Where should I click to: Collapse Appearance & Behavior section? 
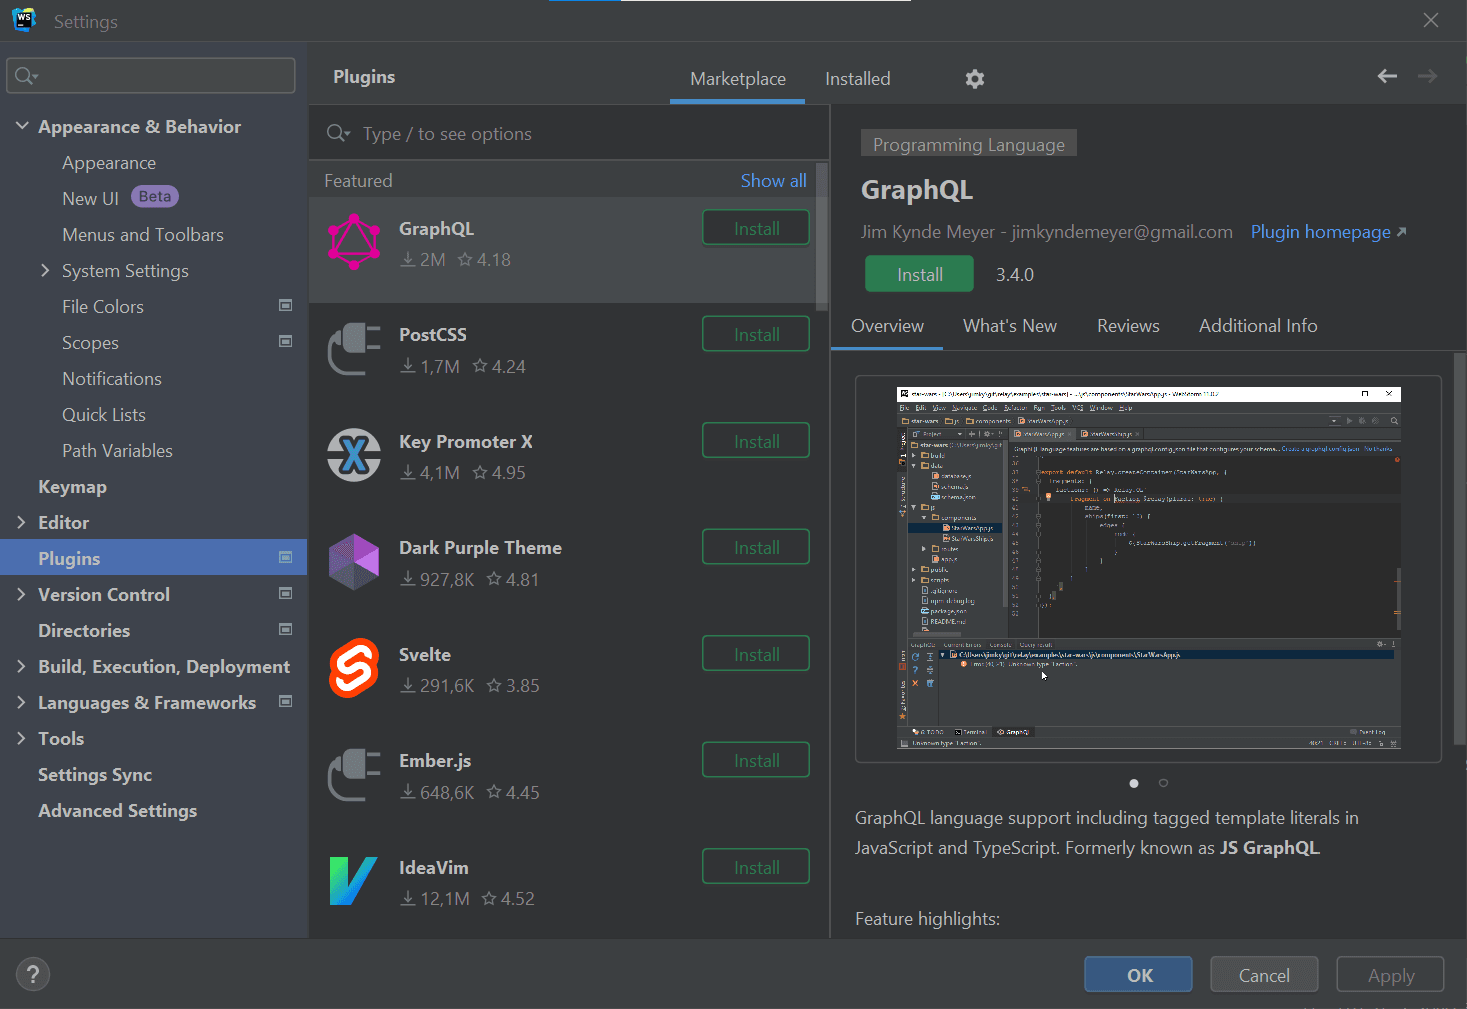click(x=22, y=126)
